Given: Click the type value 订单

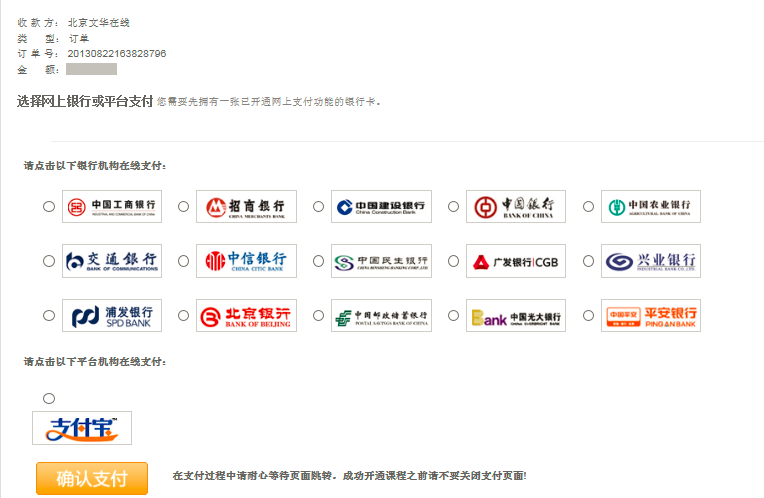Looking at the screenshot, I should click(79, 38).
